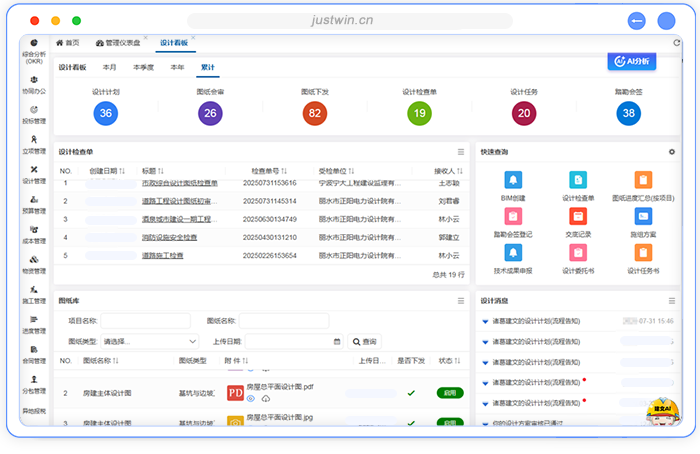Click the 项目名称 input field
The height and width of the screenshot is (454, 700).
click(145, 321)
